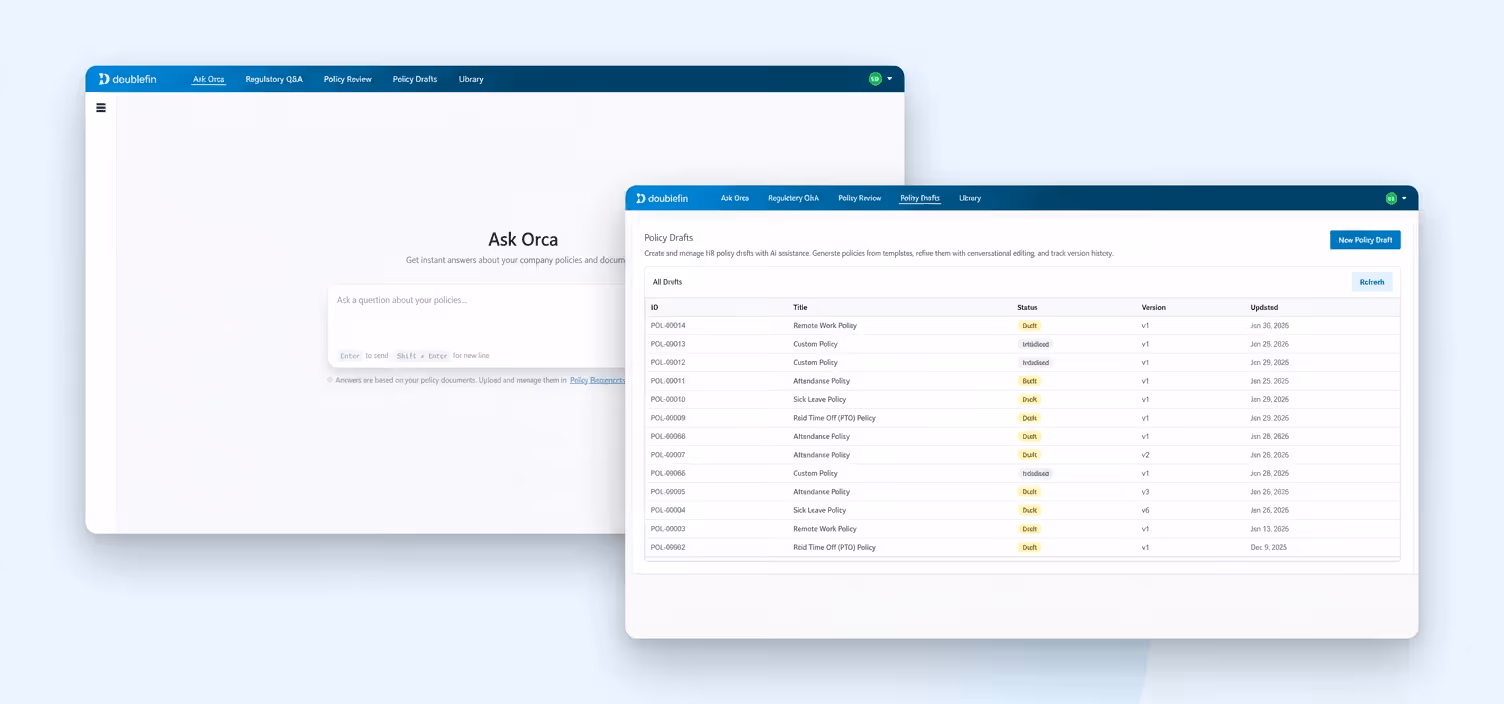Click the Policy Documents link
Viewport: 1504px width, 704px height.
point(597,380)
